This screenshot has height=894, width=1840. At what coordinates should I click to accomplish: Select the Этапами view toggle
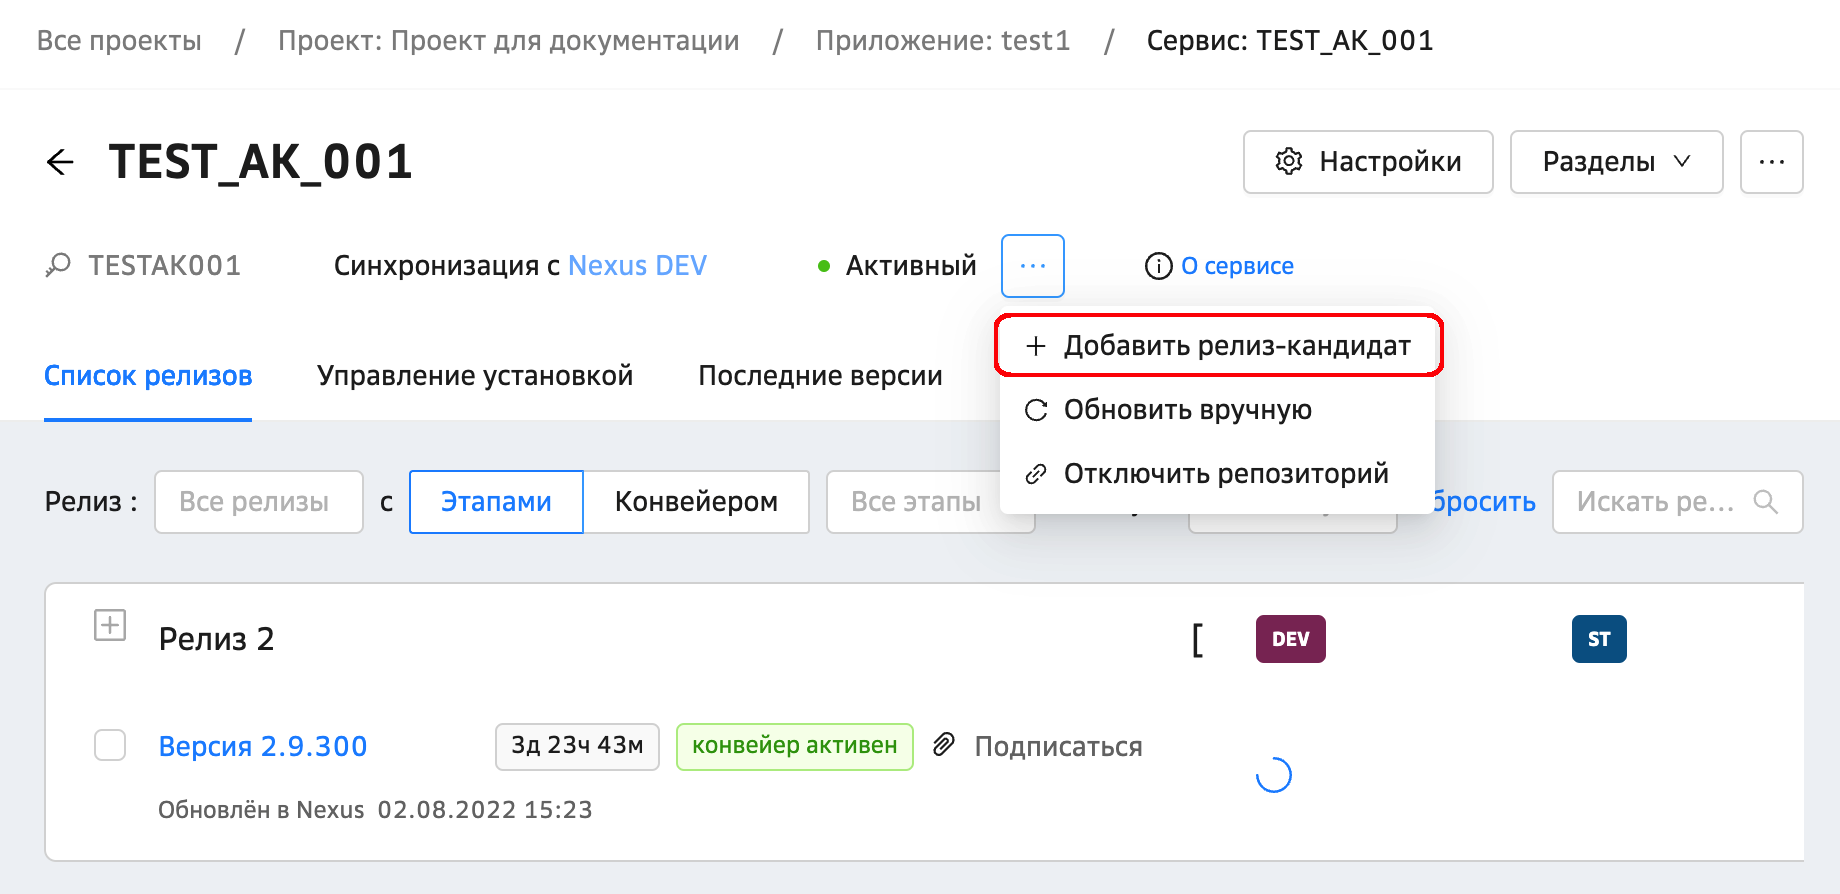(x=496, y=502)
